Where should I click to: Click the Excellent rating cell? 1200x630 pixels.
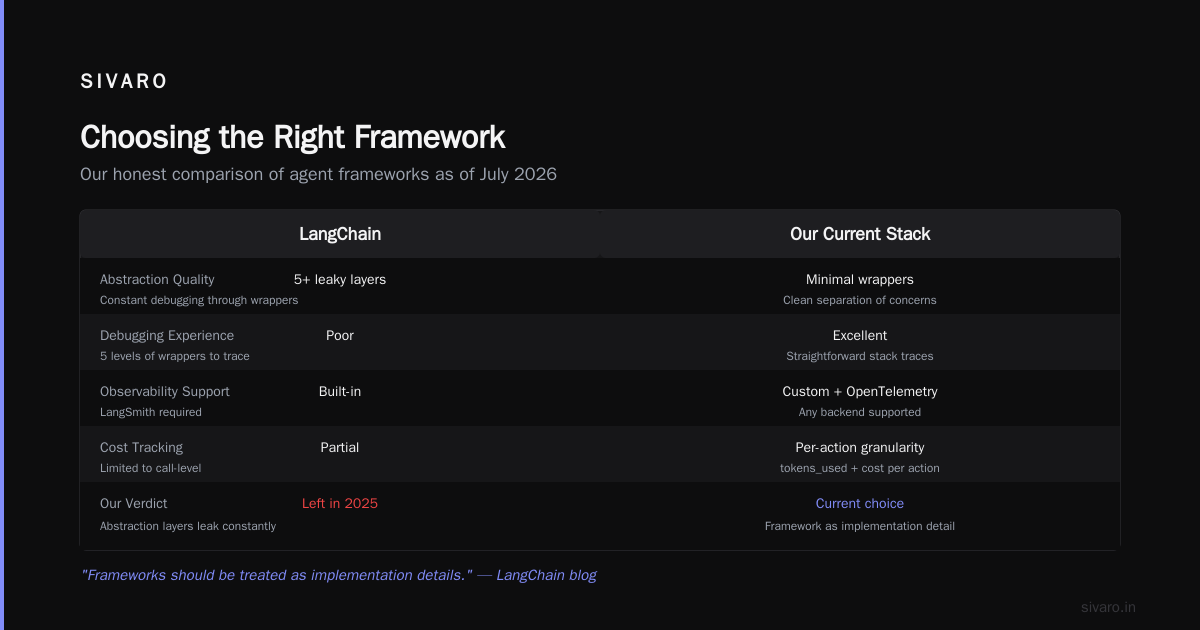coord(860,336)
